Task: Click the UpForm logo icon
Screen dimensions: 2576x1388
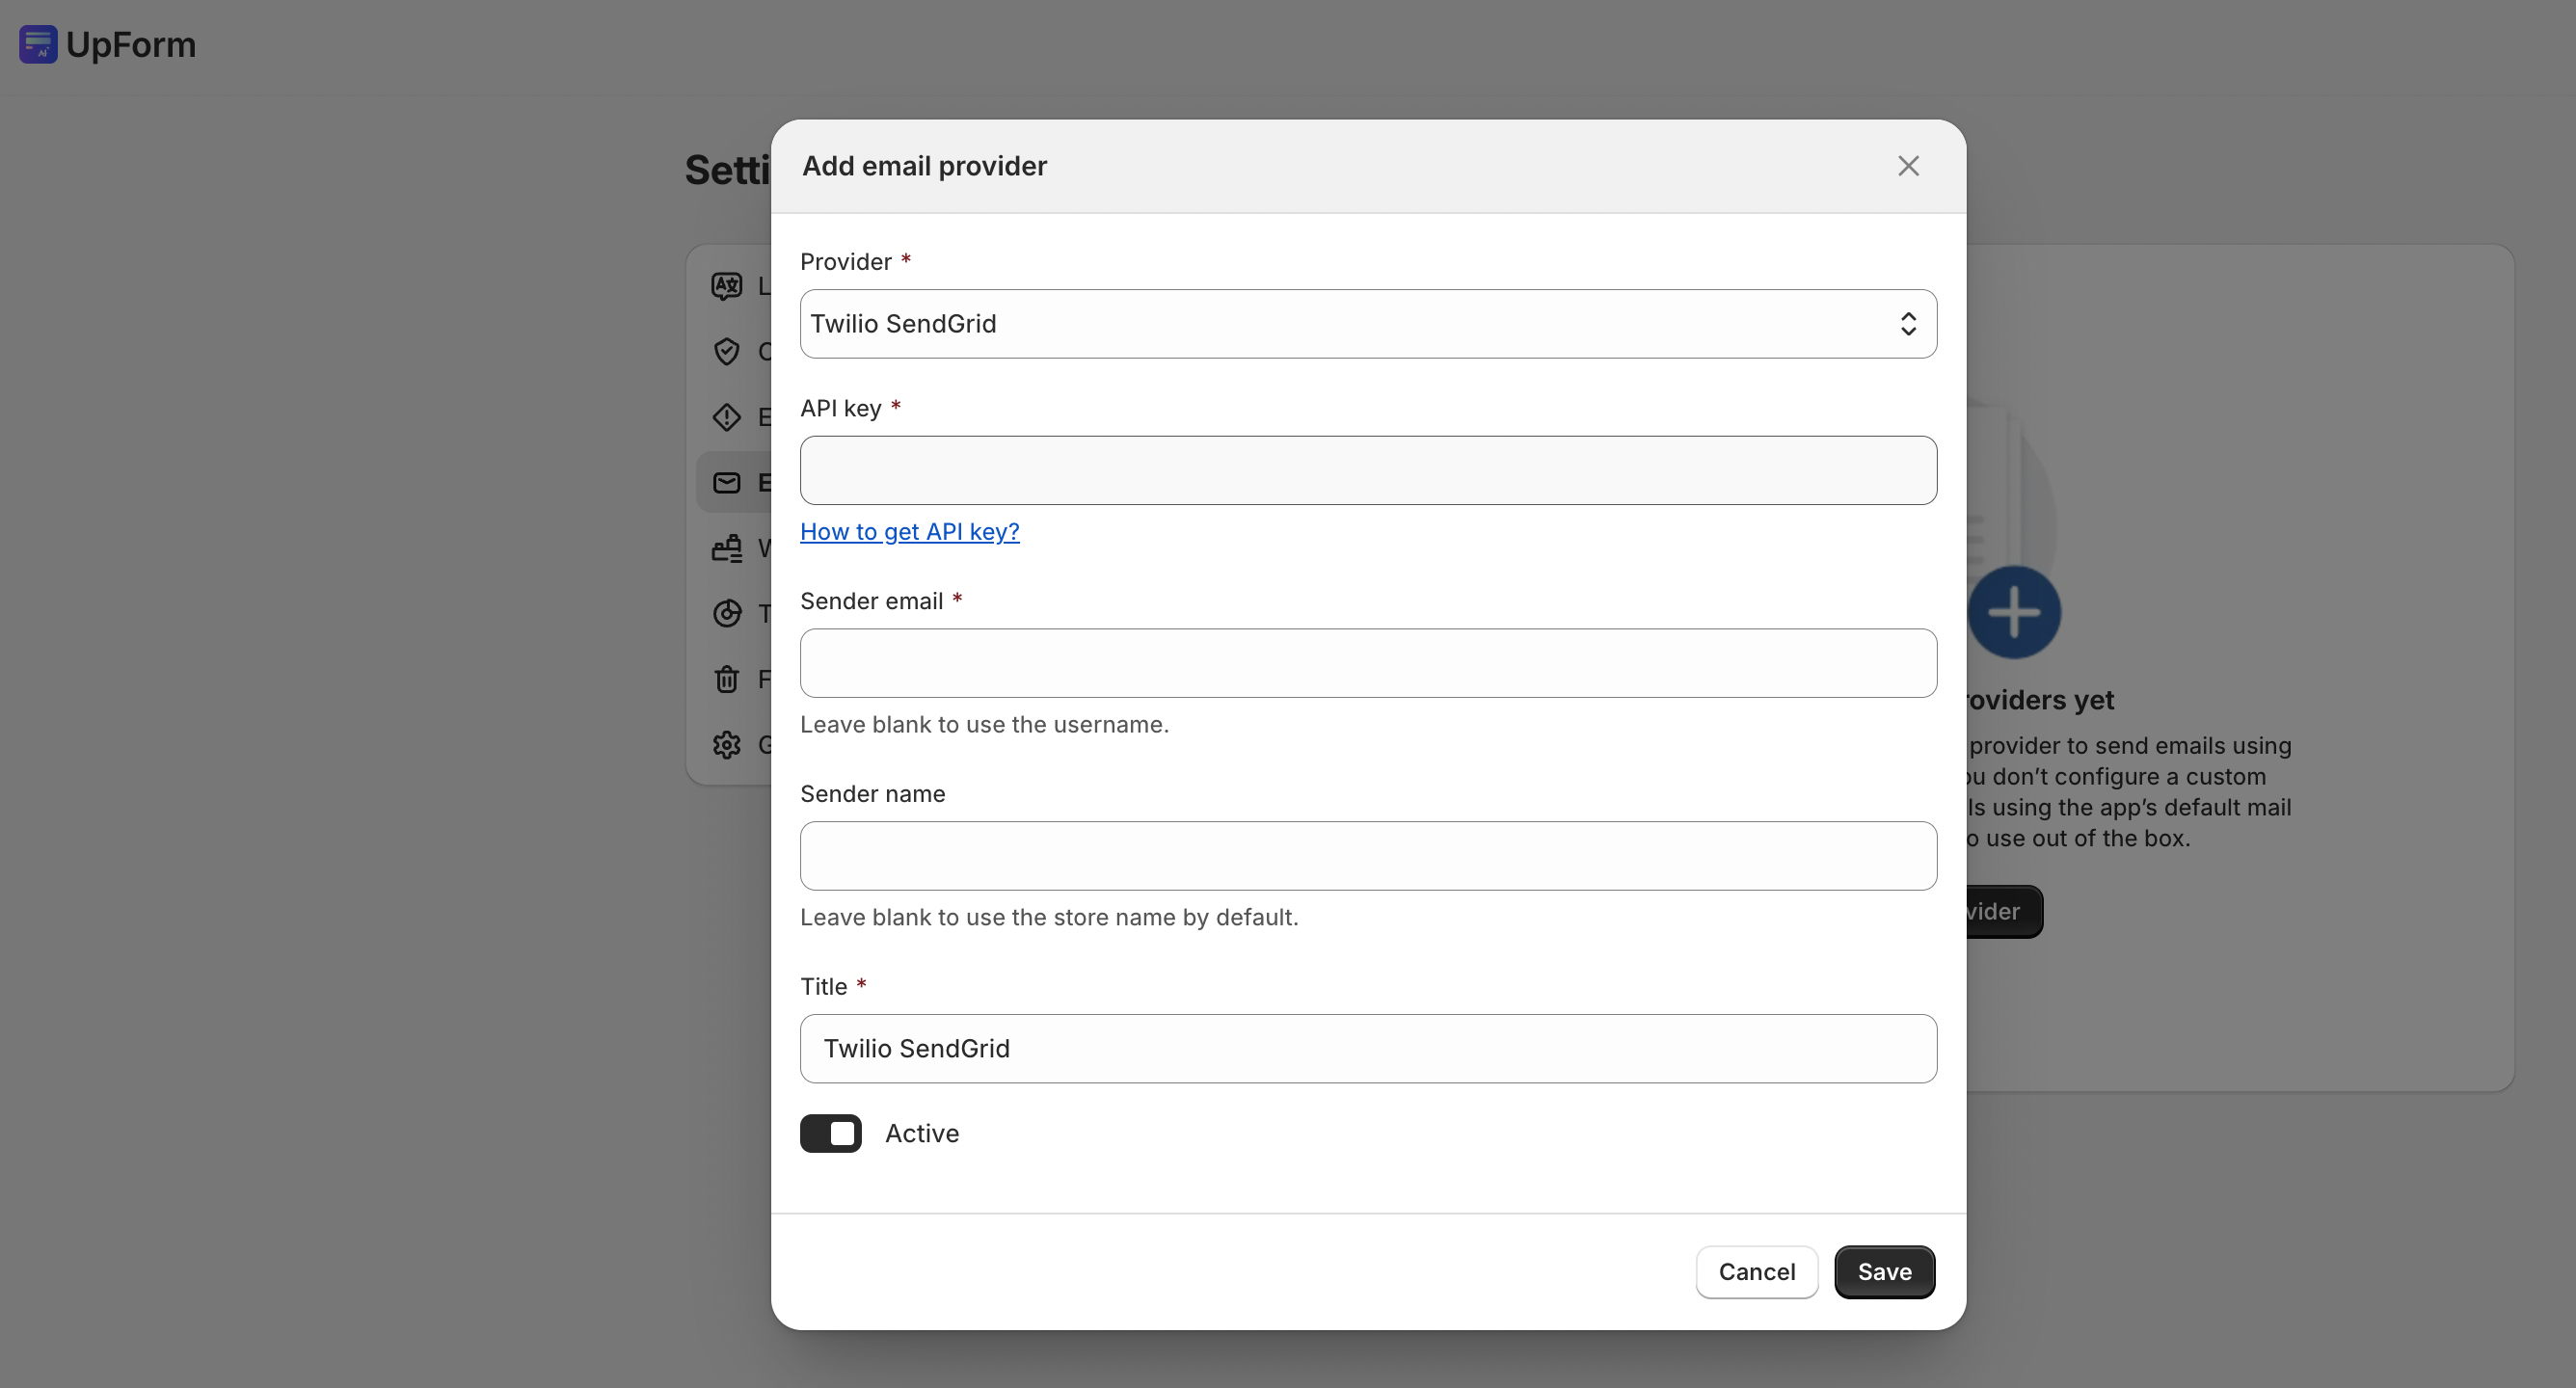Action: pyautogui.click(x=38, y=44)
